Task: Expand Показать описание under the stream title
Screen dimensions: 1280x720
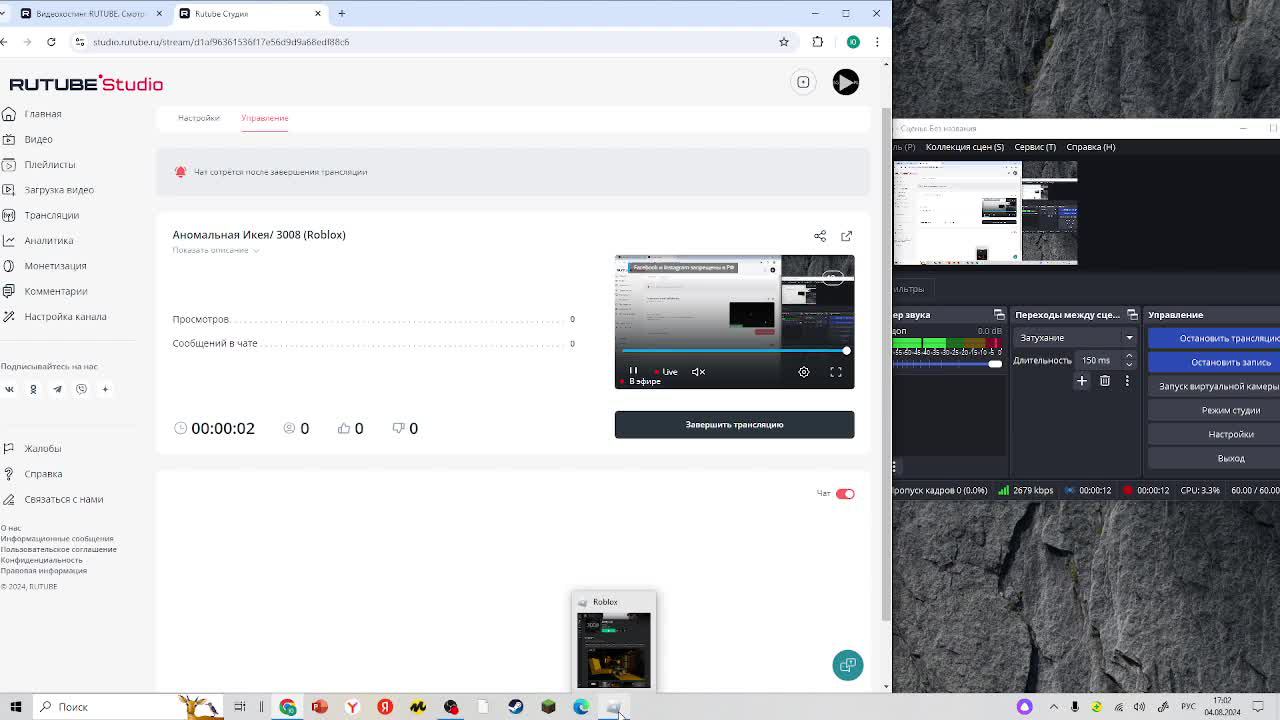Action: [215, 250]
